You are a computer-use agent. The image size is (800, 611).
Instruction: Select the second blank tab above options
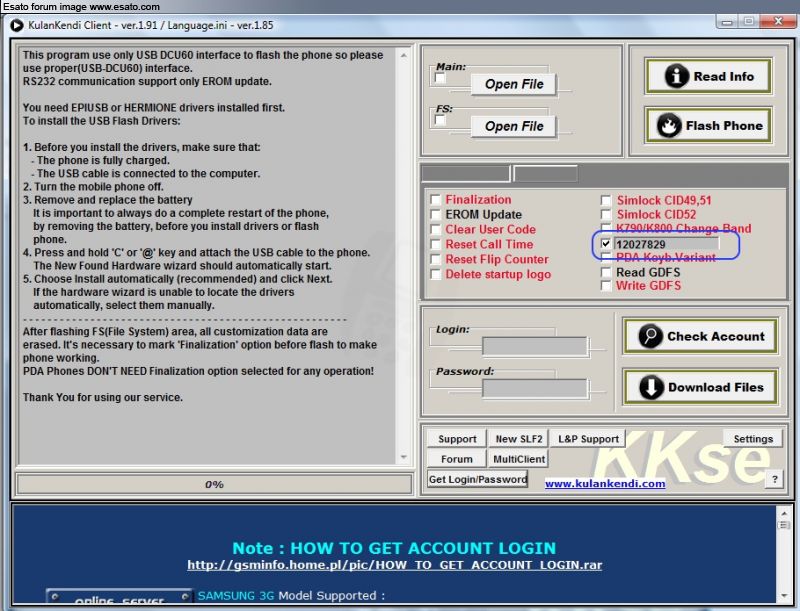546,173
